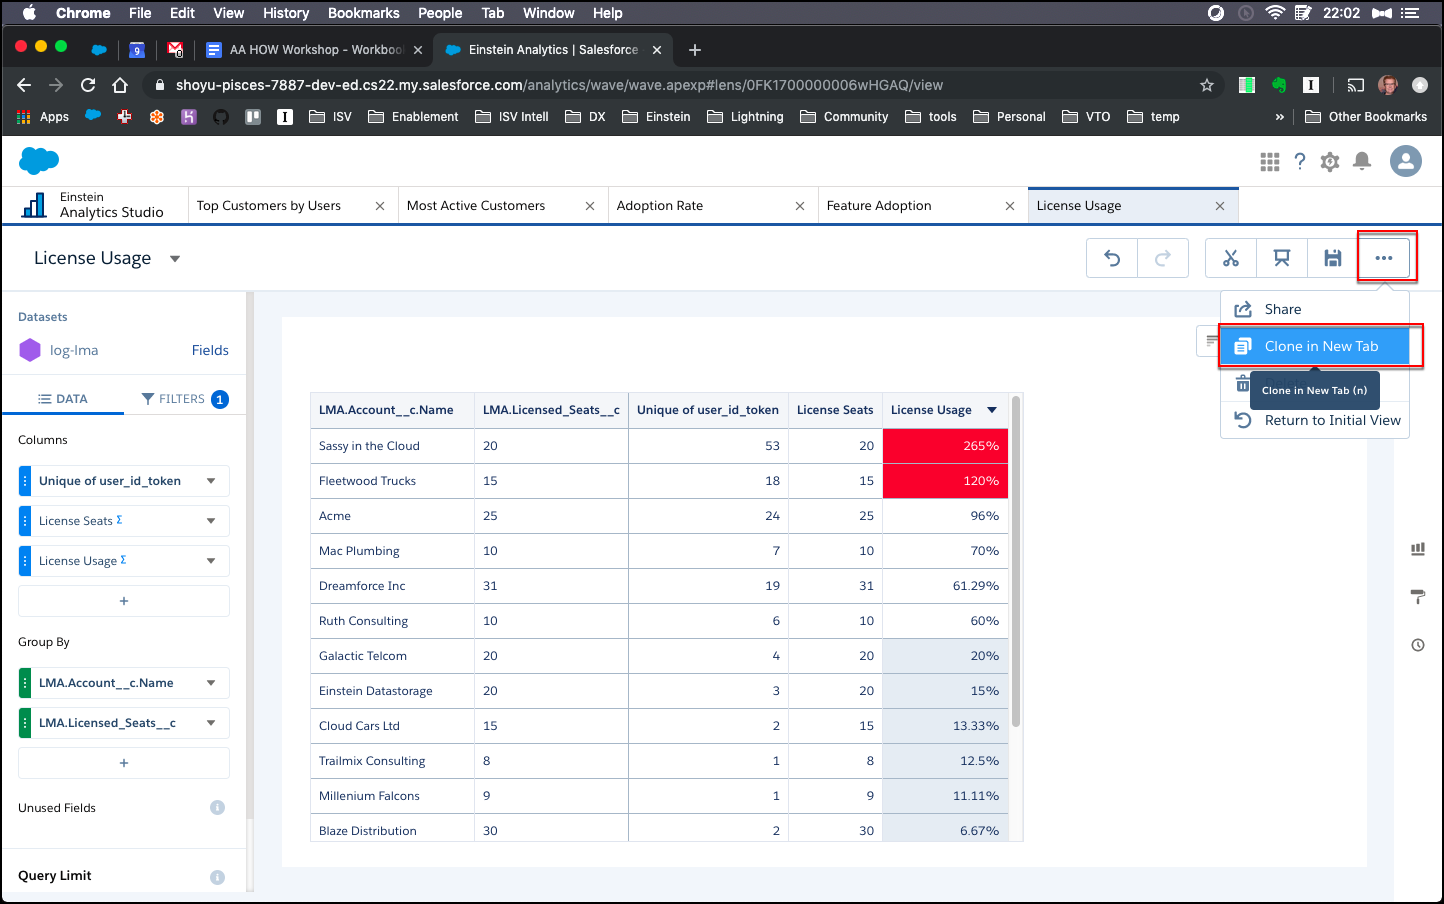The height and width of the screenshot is (904, 1444).
Task: Click the LMA.Account__c.Name column header
Action: click(392, 410)
